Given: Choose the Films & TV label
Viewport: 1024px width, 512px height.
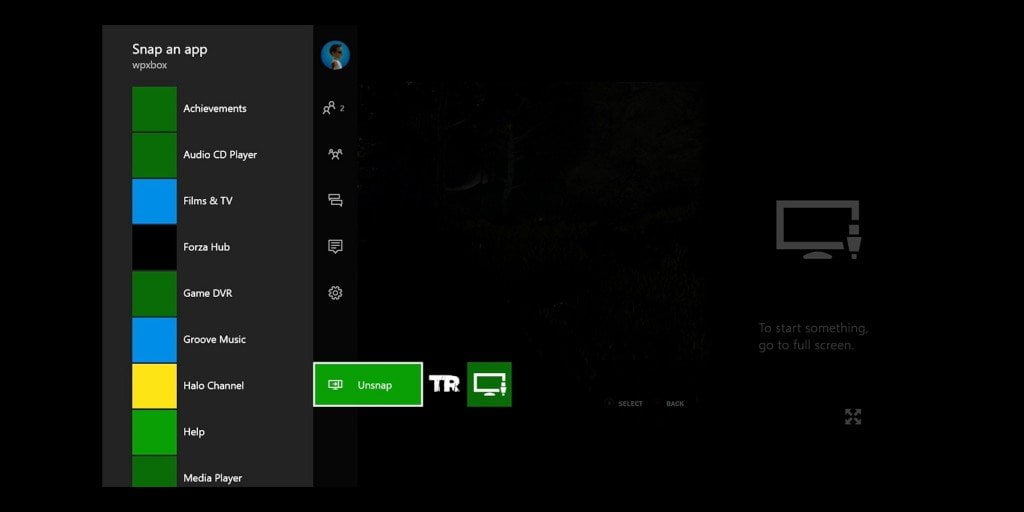Looking at the screenshot, I should (x=208, y=200).
